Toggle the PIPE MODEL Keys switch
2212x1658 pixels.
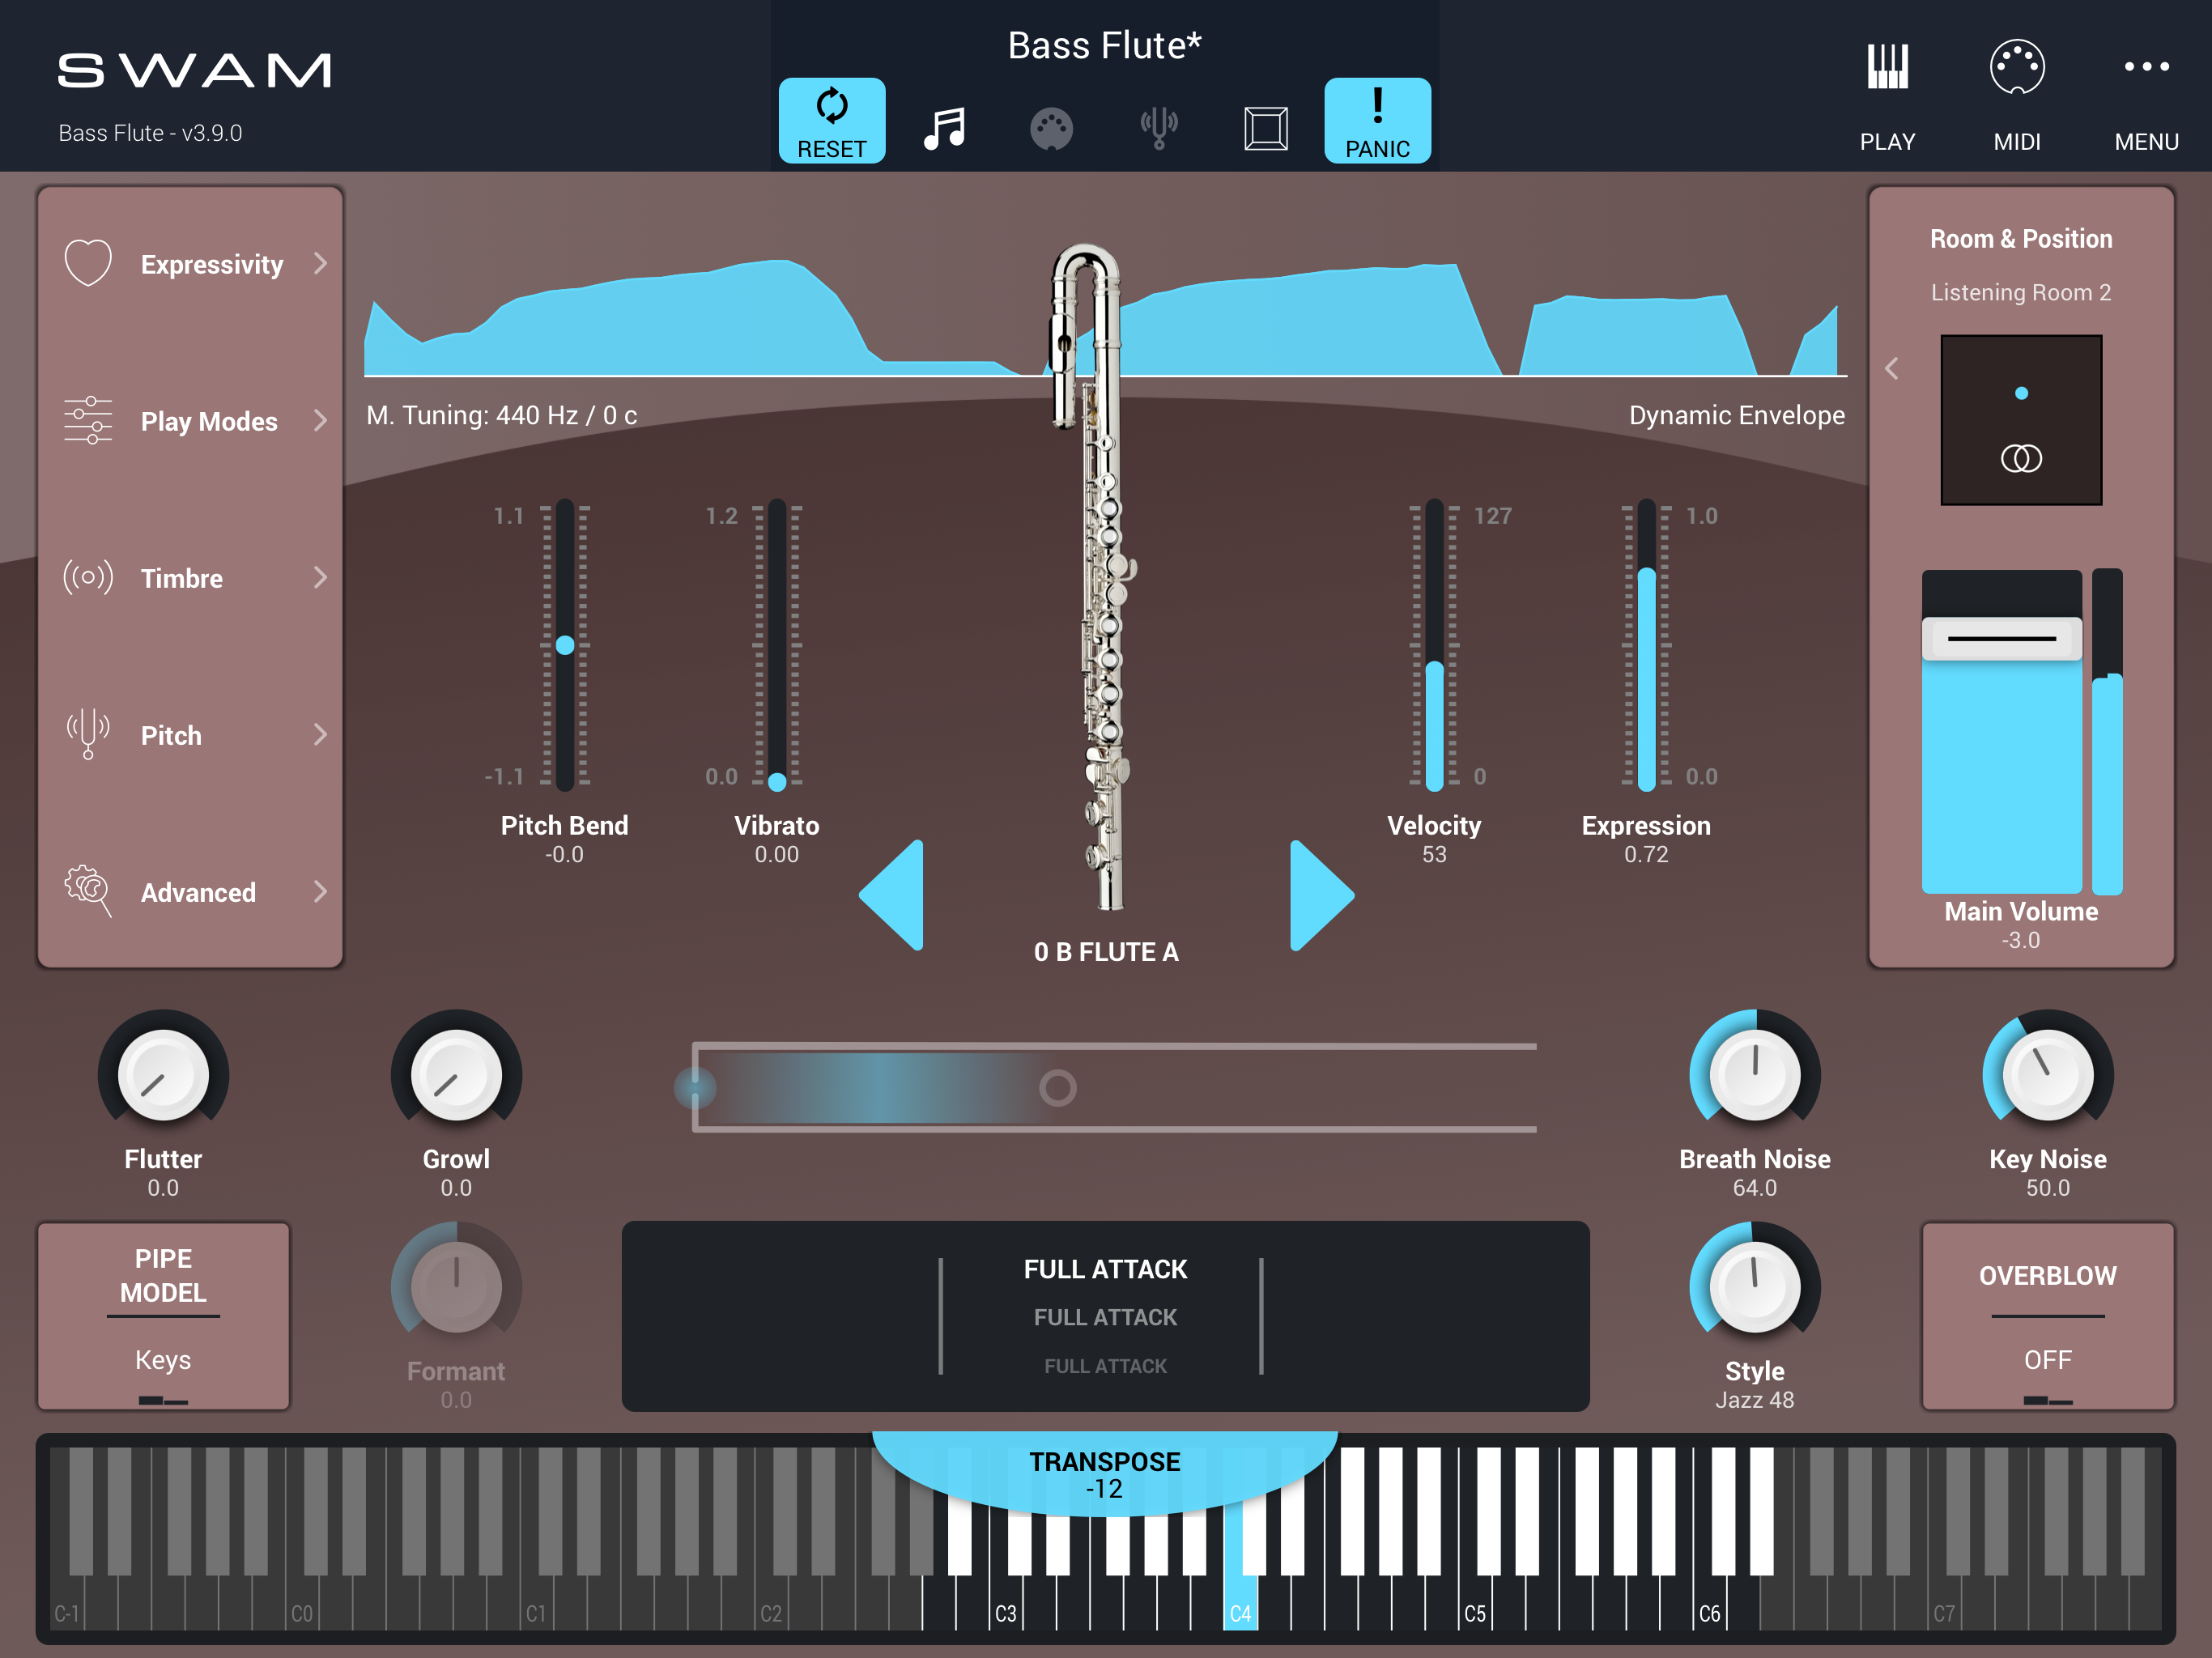(163, 1316)
